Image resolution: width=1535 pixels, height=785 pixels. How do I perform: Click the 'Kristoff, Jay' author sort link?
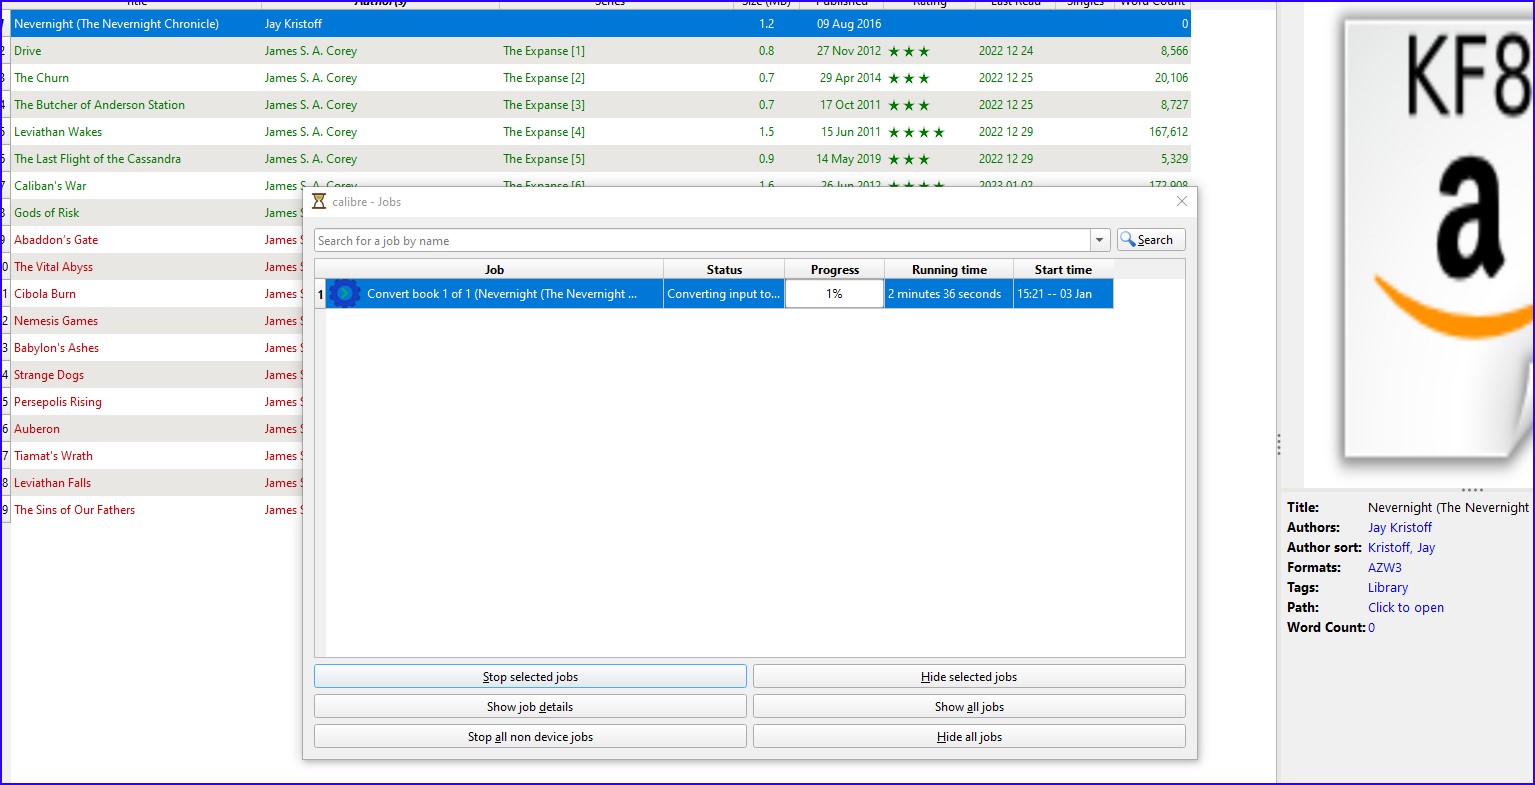click(1401, 547)
